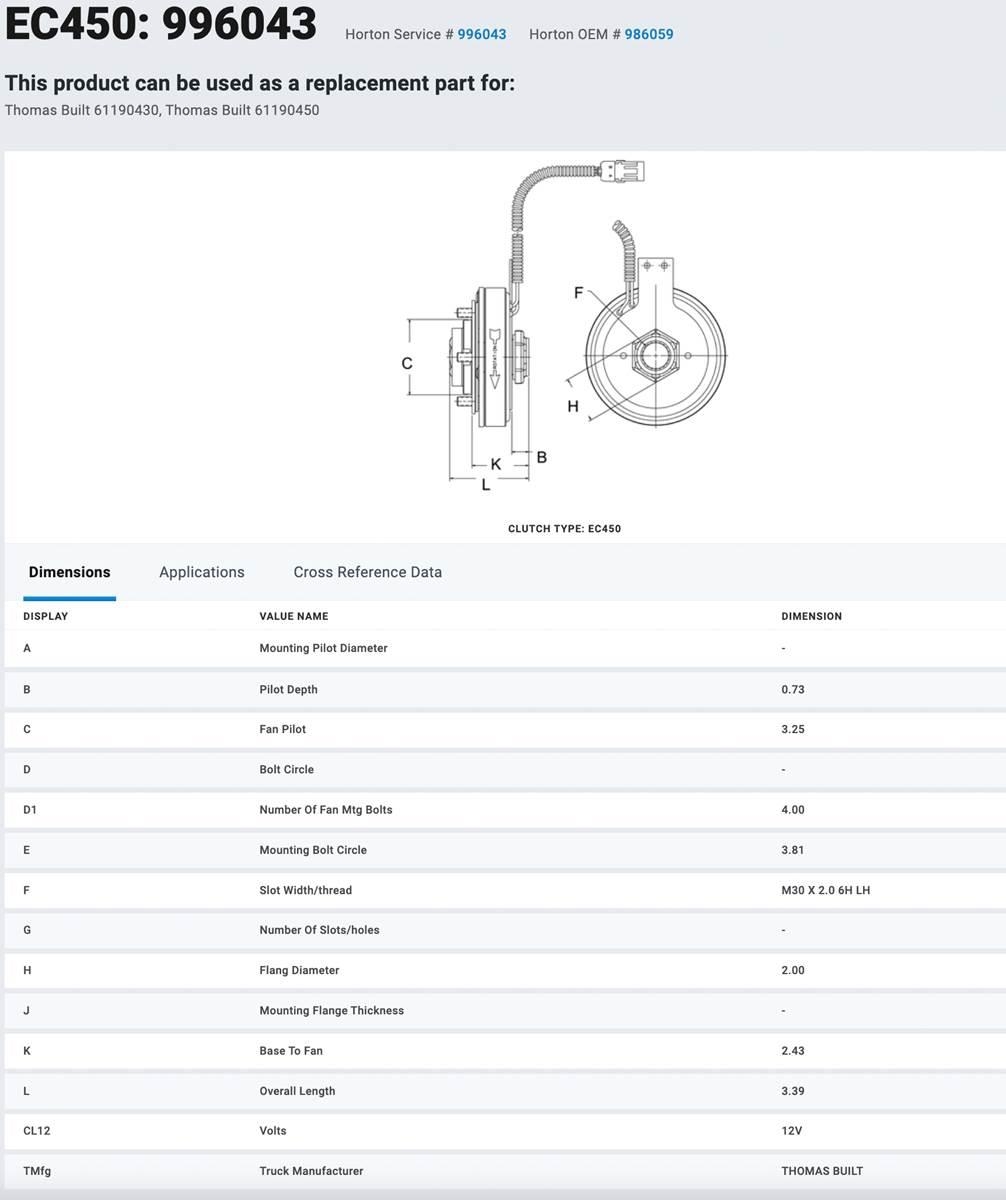Viewport: 1006px width, 1200px height.
Task: Click the Mounting Bolt Circle row label
Action: 313,850
